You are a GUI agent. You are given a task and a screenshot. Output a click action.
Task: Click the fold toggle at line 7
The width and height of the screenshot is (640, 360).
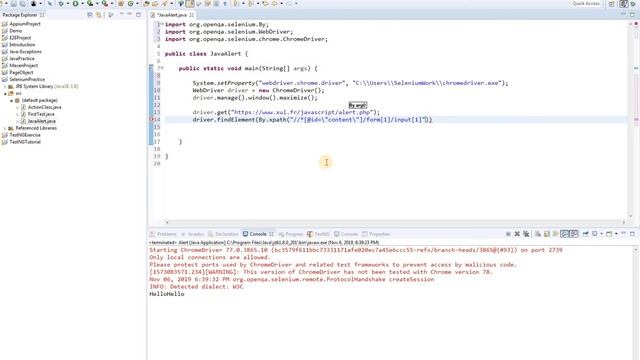(x=162, y=68)
